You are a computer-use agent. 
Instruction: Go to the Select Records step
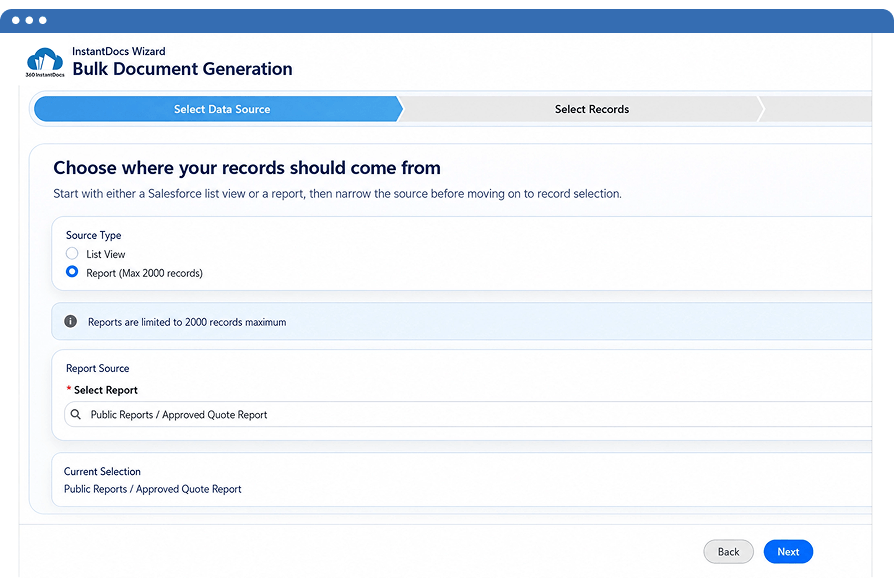[x=582, y=109]
